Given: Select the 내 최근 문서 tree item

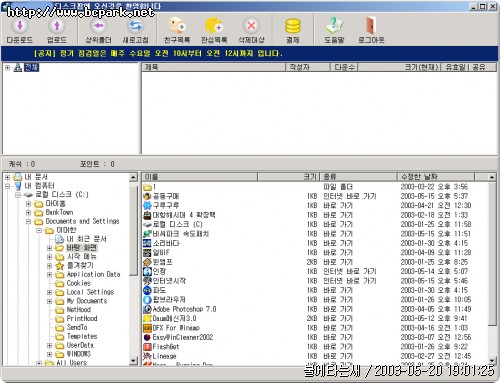Looking at the screenshot, I should click(x=86, y=239).
